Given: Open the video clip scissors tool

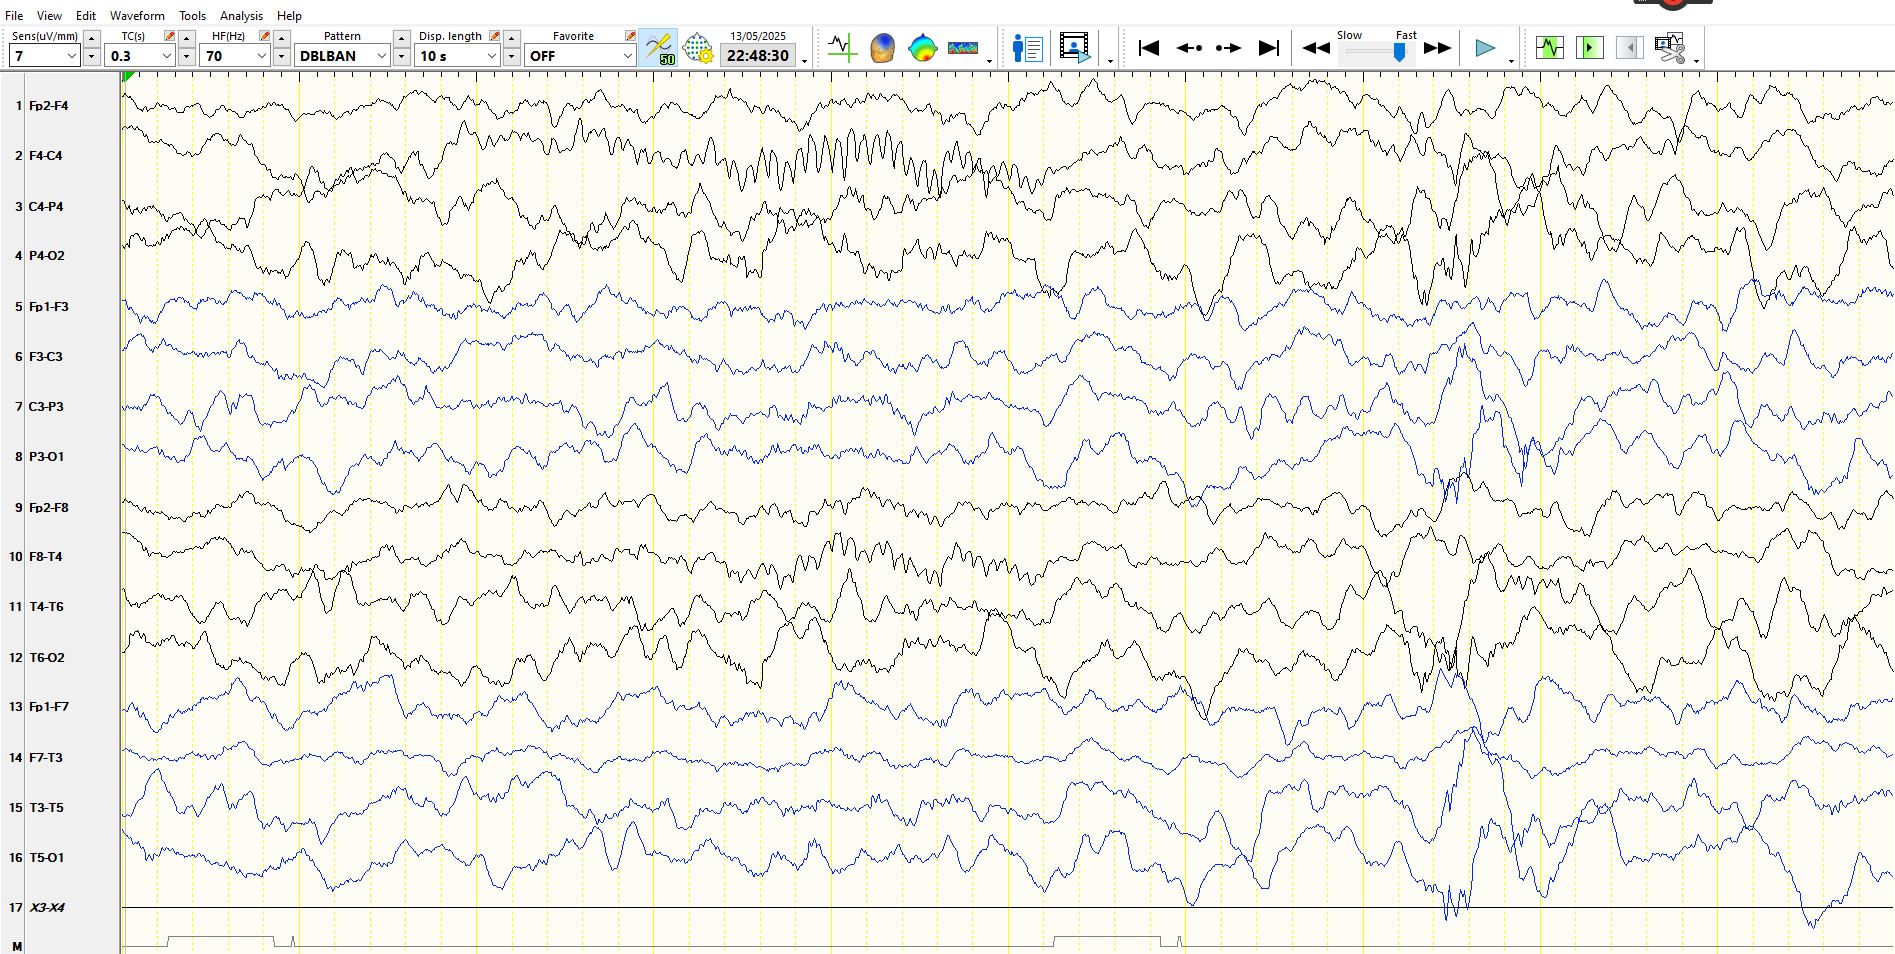Looking at the screenshot, I should [1670, 48].
